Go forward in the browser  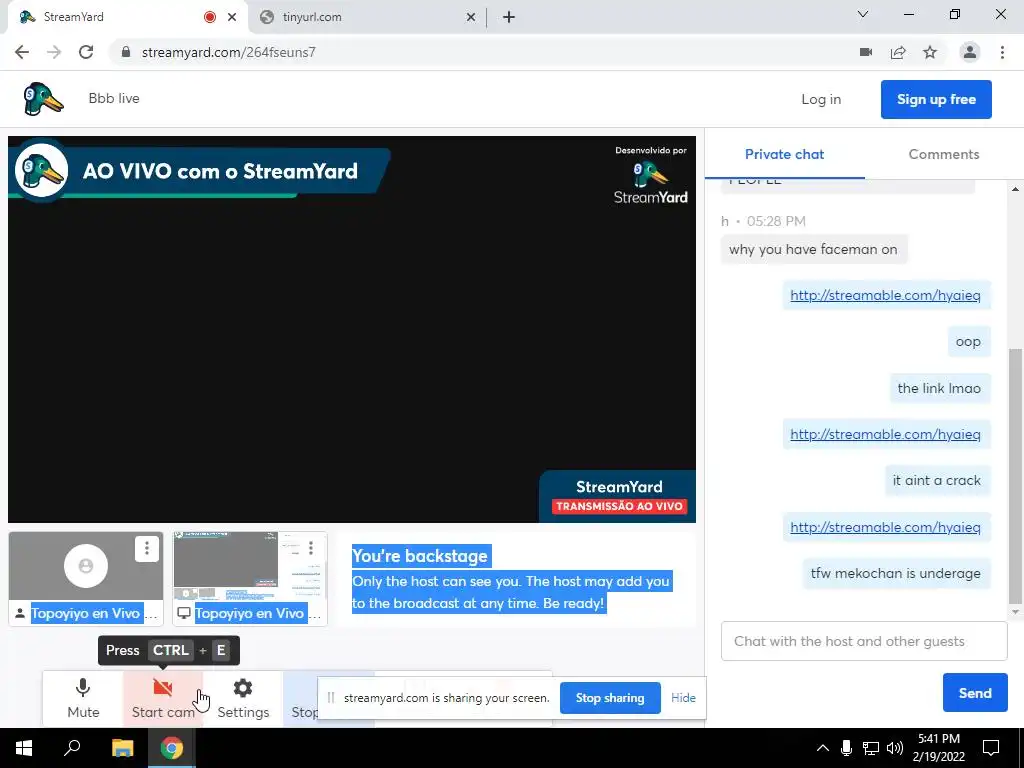click(54, 52)
